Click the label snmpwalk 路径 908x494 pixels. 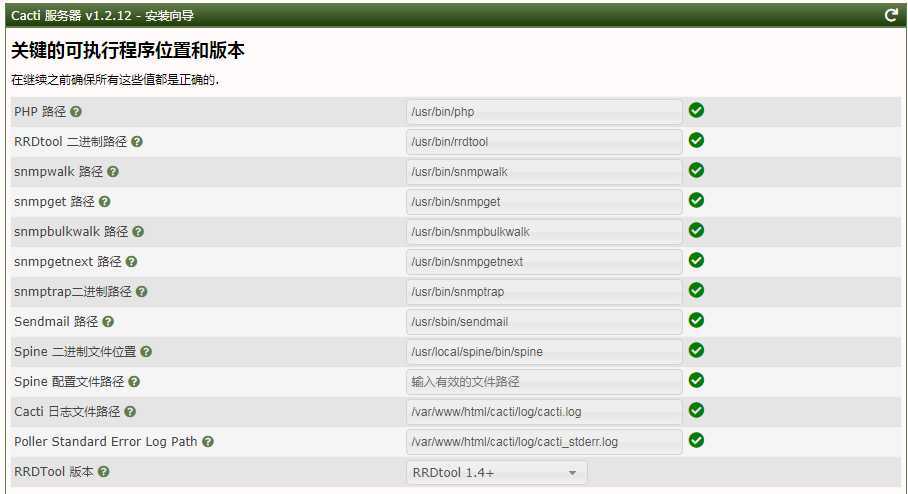[x=58, y=172]
